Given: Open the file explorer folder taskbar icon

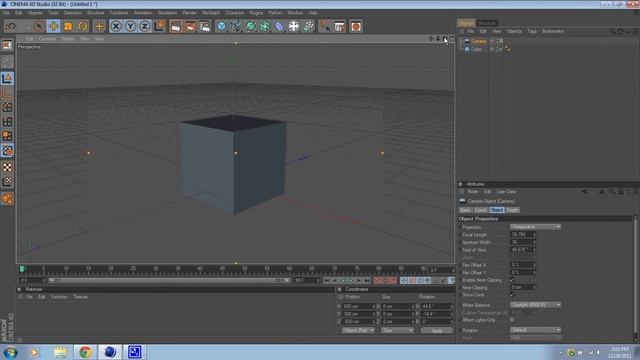Looking at the screenshot, I should (60, 352).
